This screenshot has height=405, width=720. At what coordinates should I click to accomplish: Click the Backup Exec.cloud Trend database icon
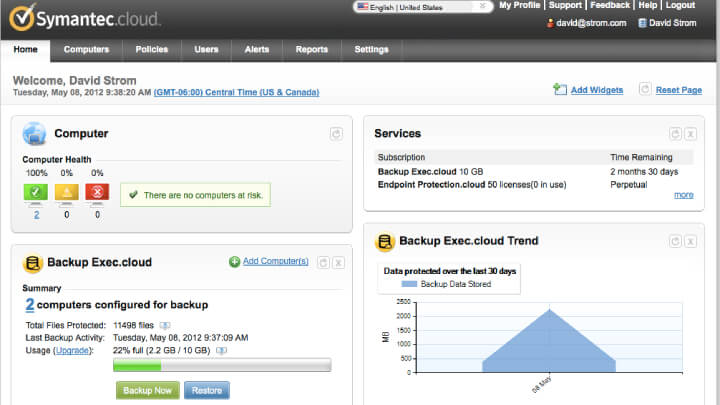point(385,242)
